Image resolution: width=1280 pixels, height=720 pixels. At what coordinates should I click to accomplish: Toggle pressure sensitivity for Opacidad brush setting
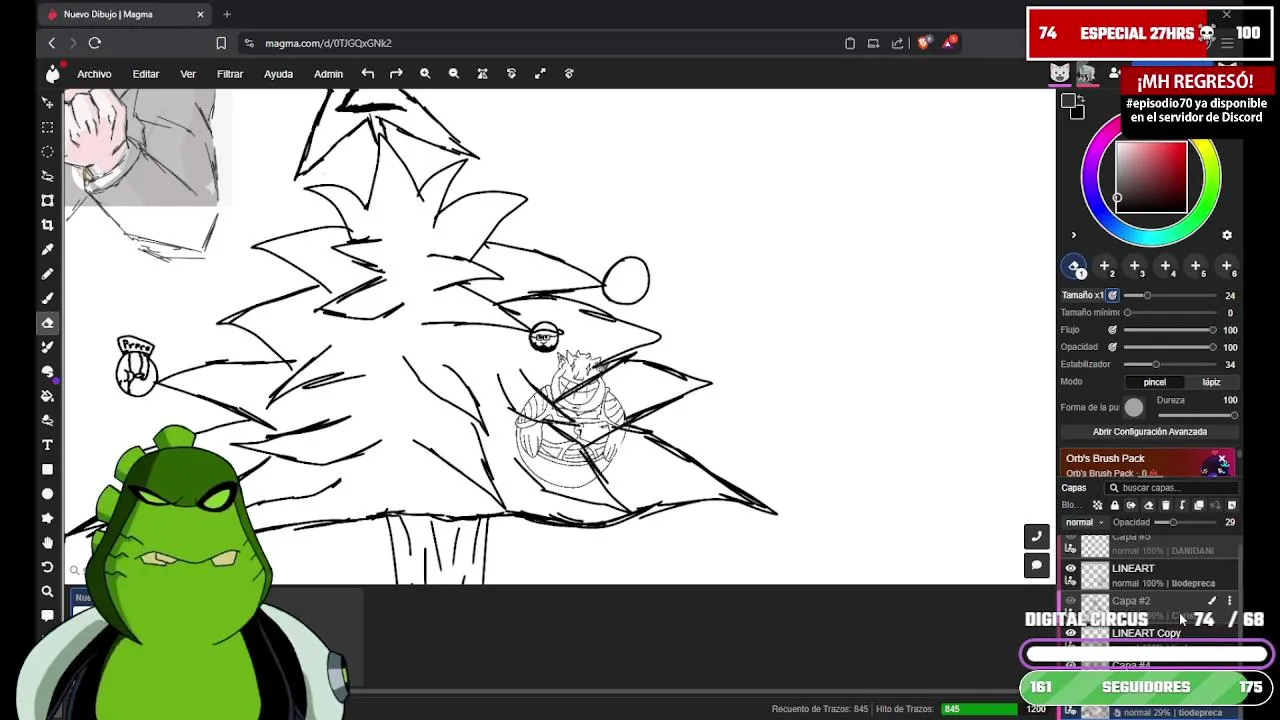click(1112, 347)
